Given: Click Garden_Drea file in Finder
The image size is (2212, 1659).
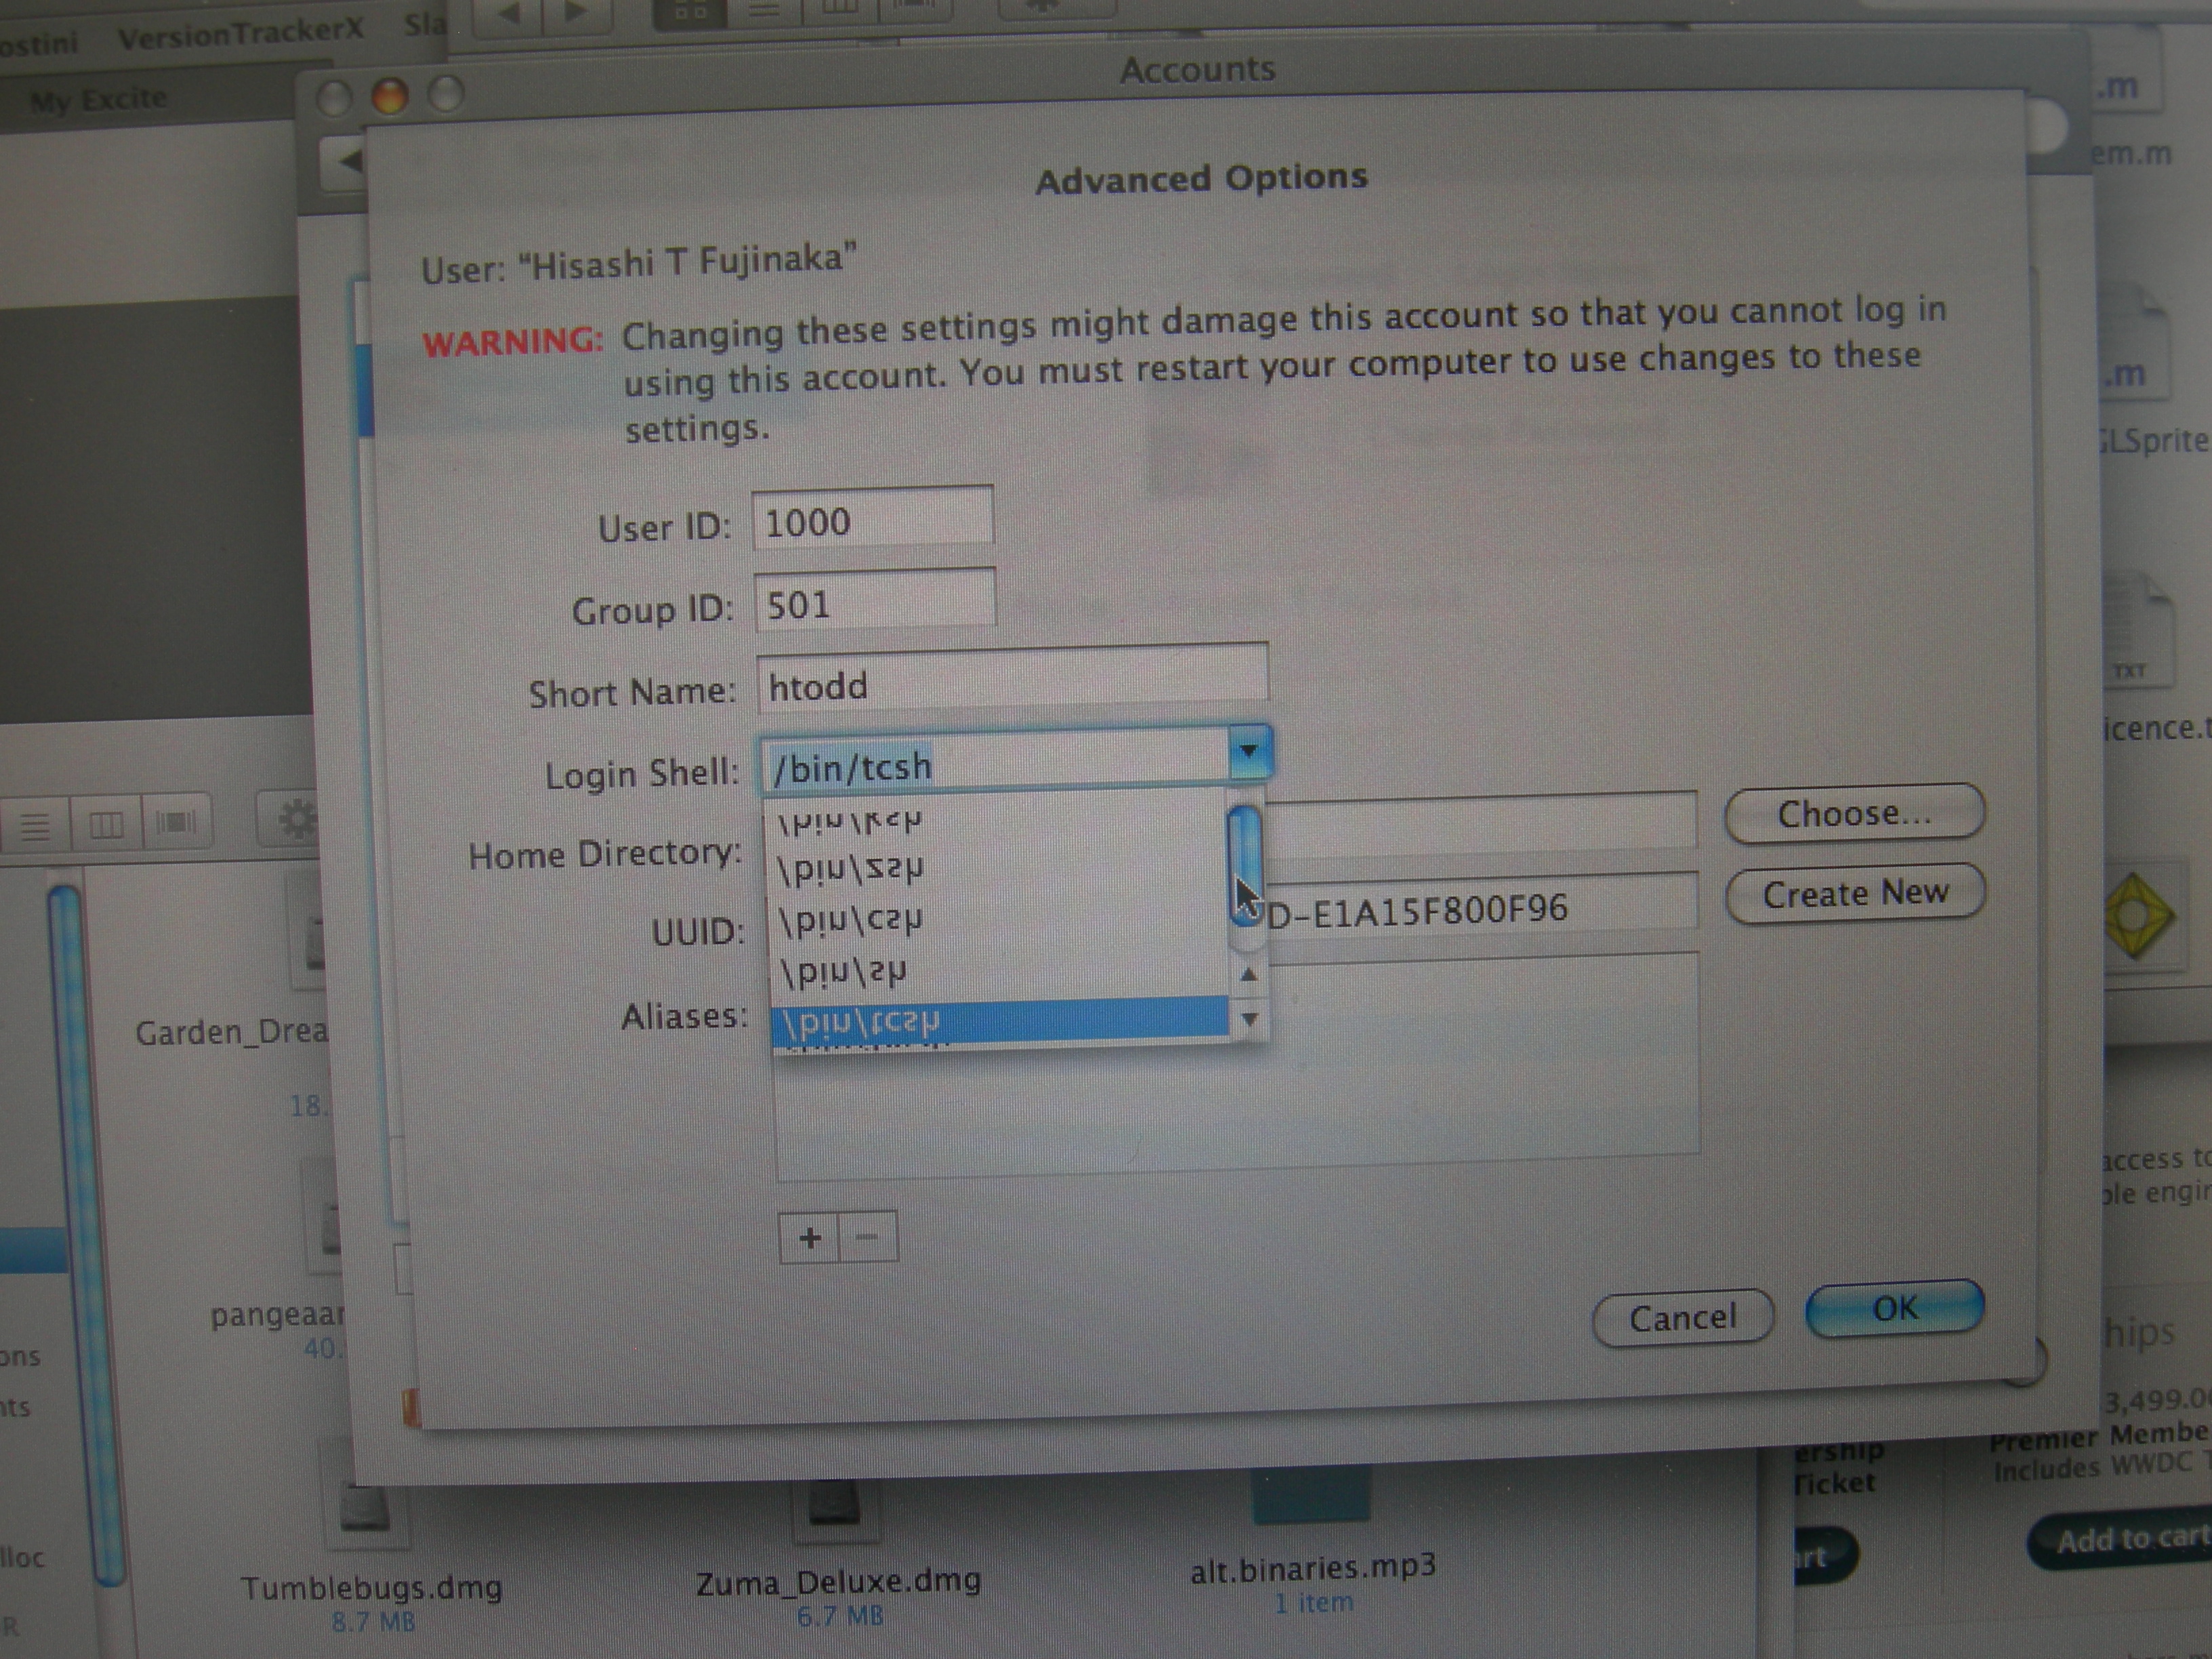Looking at the screenshot, I should point(231,1032).
